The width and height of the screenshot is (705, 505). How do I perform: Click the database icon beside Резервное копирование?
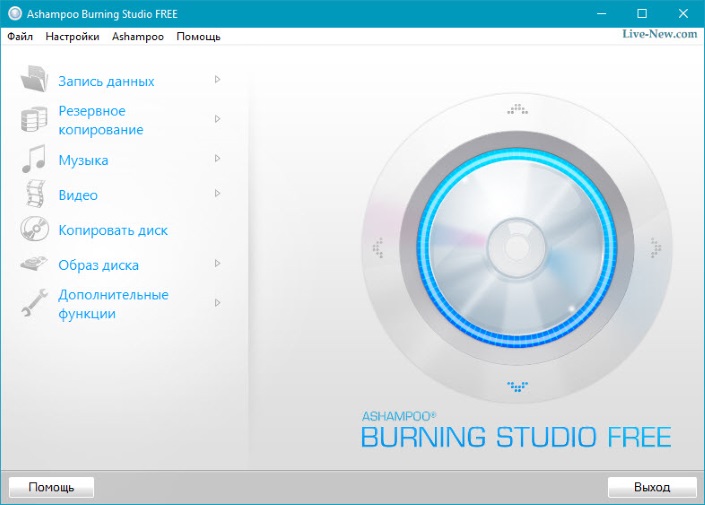[34, 119]
